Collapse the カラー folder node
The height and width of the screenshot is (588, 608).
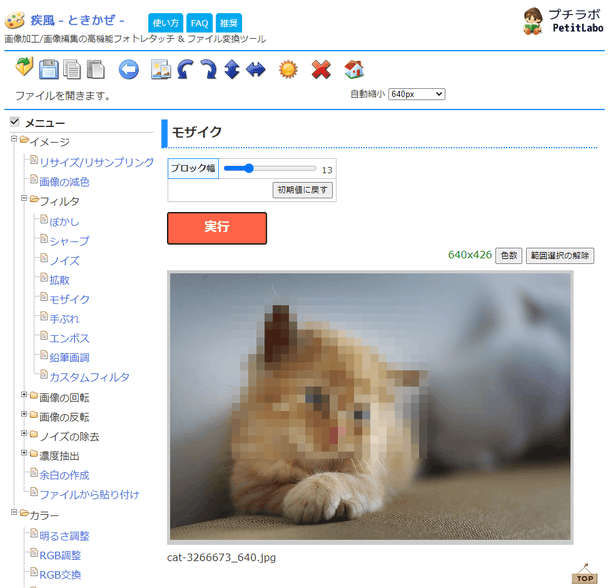click(x=14, y=512)
